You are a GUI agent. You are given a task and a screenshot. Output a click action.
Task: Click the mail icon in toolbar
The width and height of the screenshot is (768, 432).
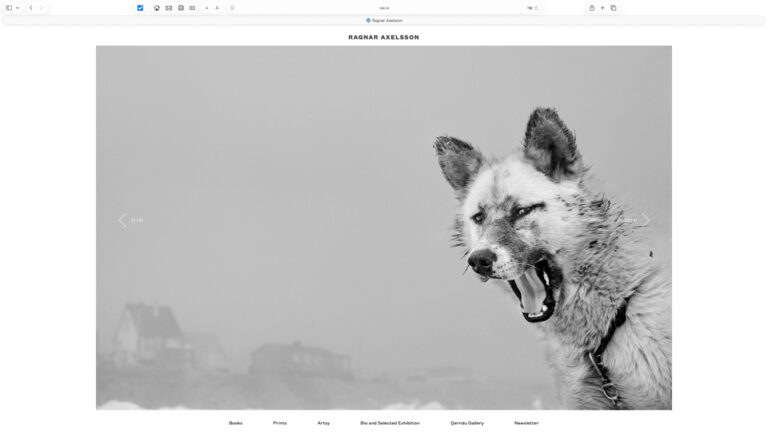168,8
